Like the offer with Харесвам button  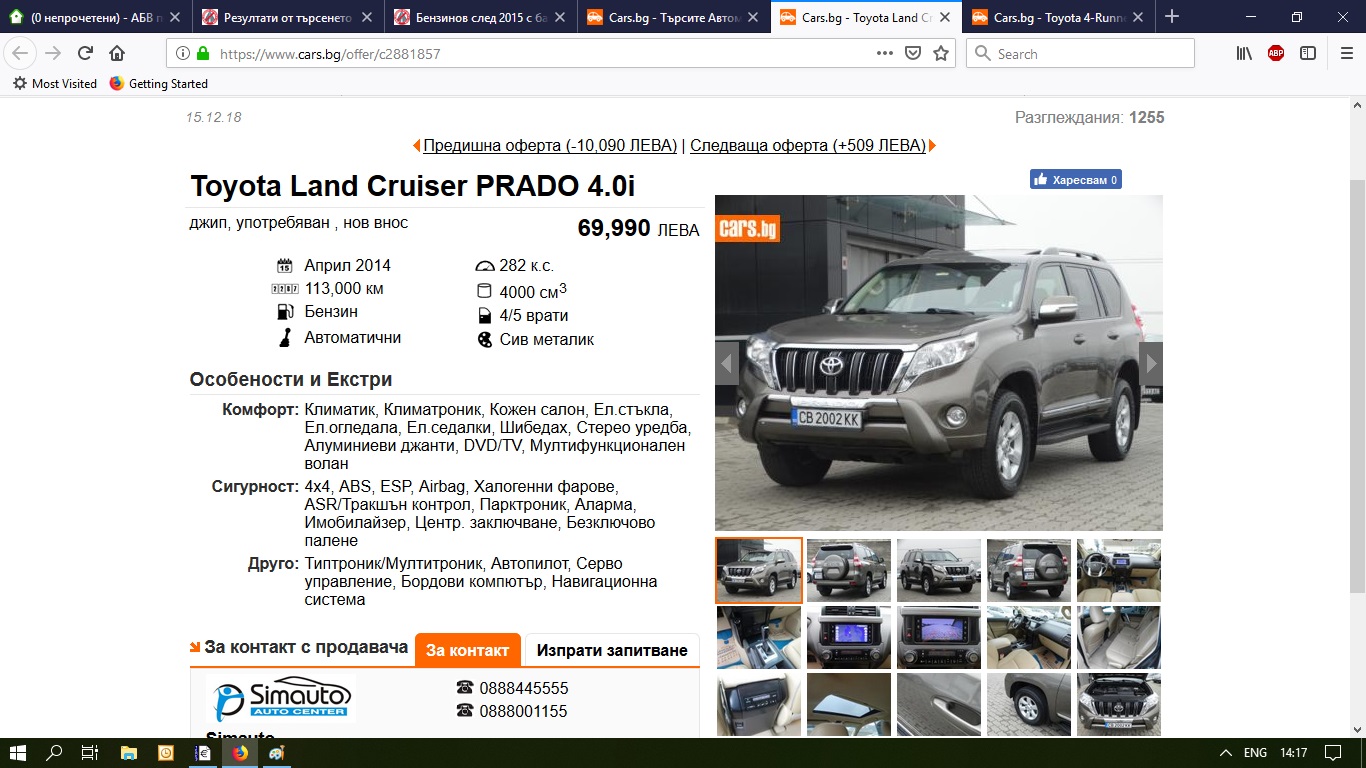(x=1076, y=180)
